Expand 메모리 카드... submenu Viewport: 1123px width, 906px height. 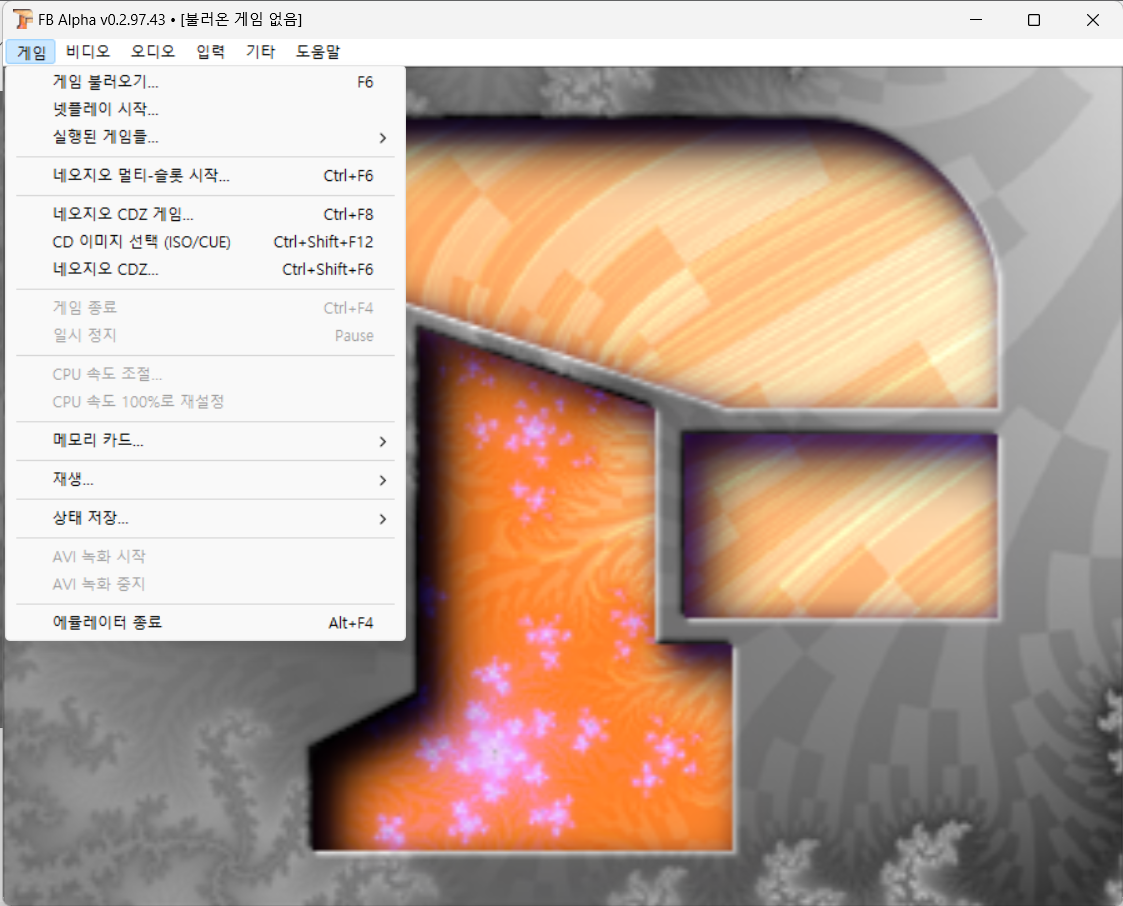pyautogui.click(x=206, y=441)
